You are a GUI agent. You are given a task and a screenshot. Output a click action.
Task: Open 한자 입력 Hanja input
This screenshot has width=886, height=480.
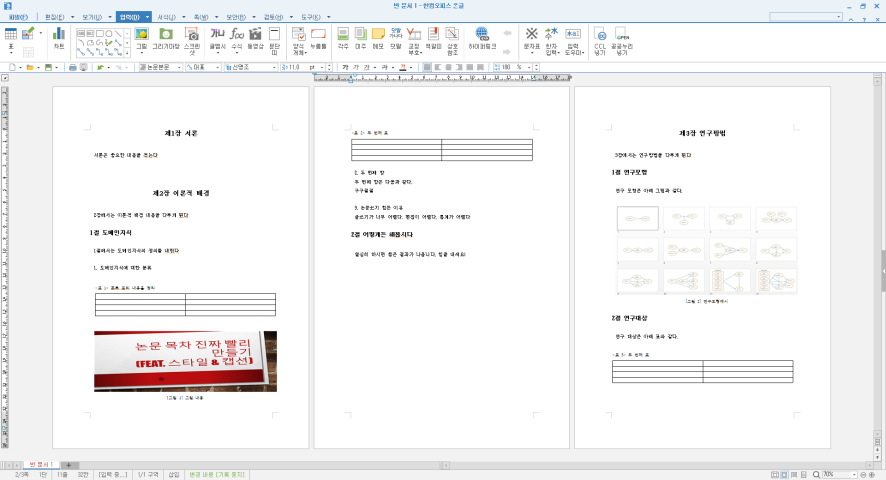551,41
